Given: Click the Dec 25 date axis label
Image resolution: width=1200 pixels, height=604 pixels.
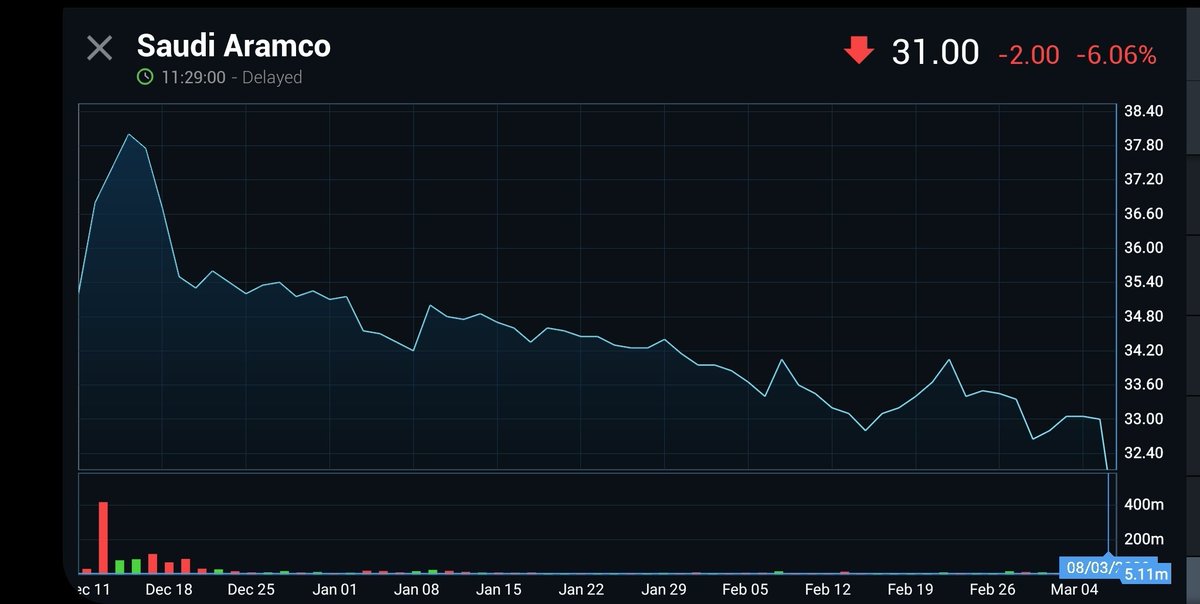Looking at the screenshot, I should (250, 590).
